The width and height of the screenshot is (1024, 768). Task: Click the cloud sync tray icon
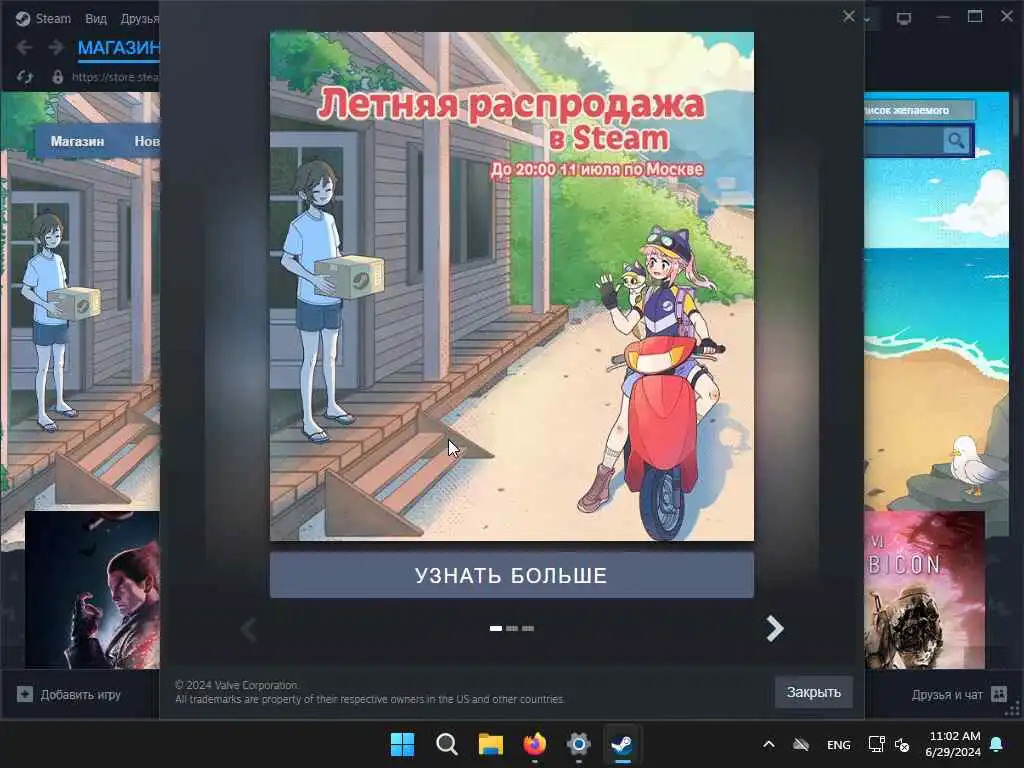coord(801,744)
